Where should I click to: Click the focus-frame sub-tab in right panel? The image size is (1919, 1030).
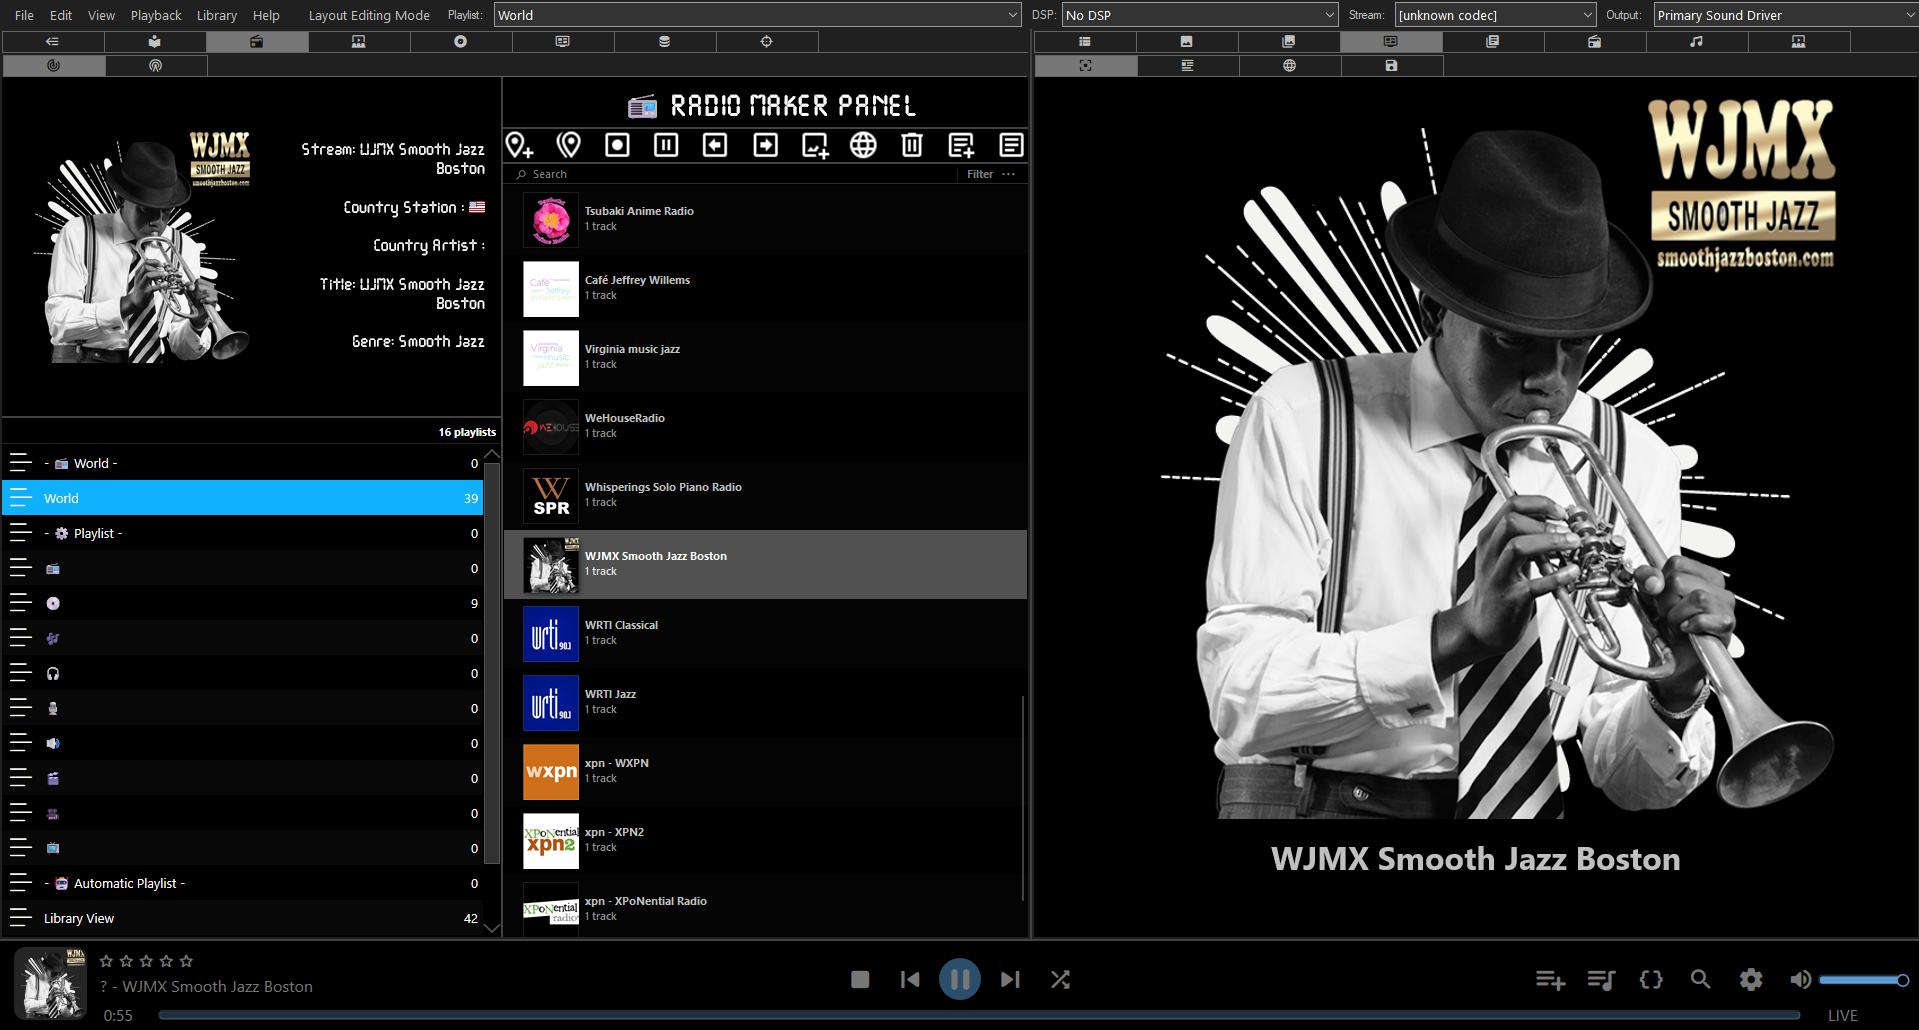(1086, 65)
